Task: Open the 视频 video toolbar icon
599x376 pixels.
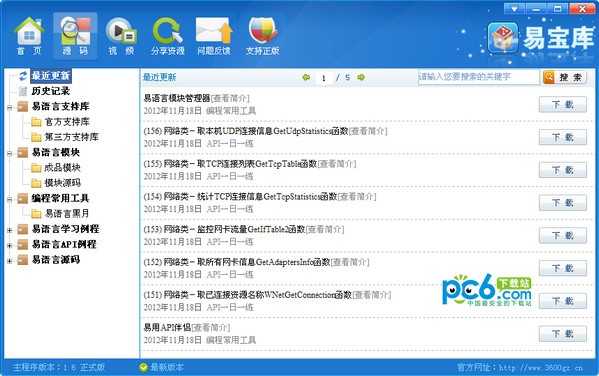Action: tap(121, 36)
